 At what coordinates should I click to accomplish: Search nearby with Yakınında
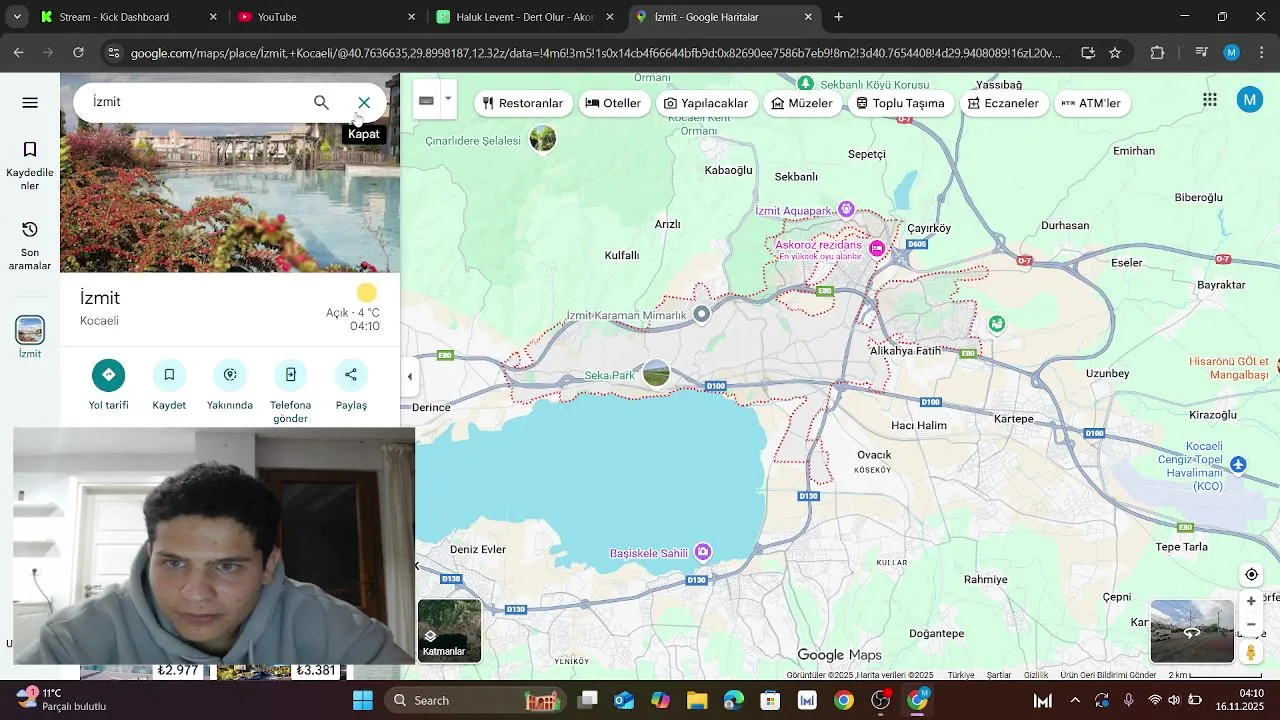pyautogui.click(x=230, y=385)
